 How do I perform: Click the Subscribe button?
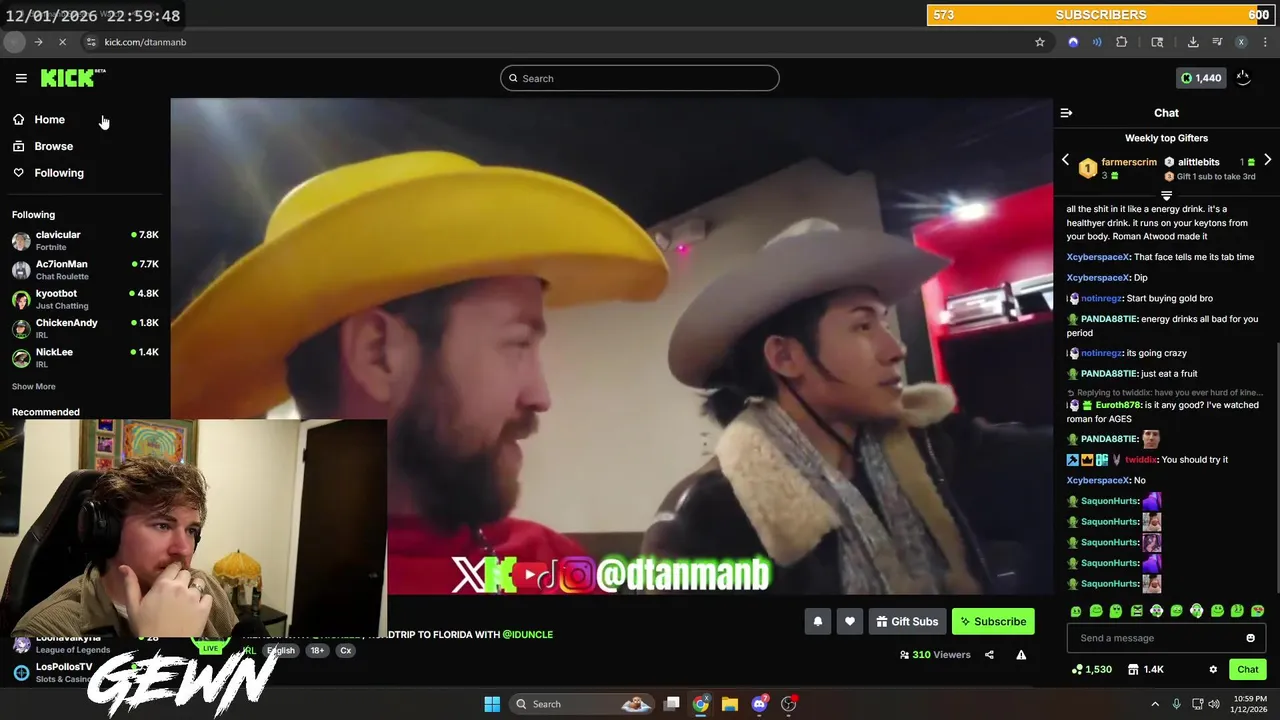[x=993, y=621]
